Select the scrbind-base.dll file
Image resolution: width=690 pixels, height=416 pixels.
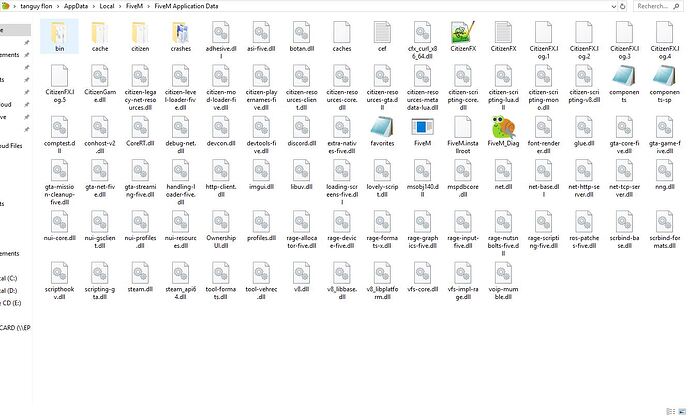tap(624, 229)
